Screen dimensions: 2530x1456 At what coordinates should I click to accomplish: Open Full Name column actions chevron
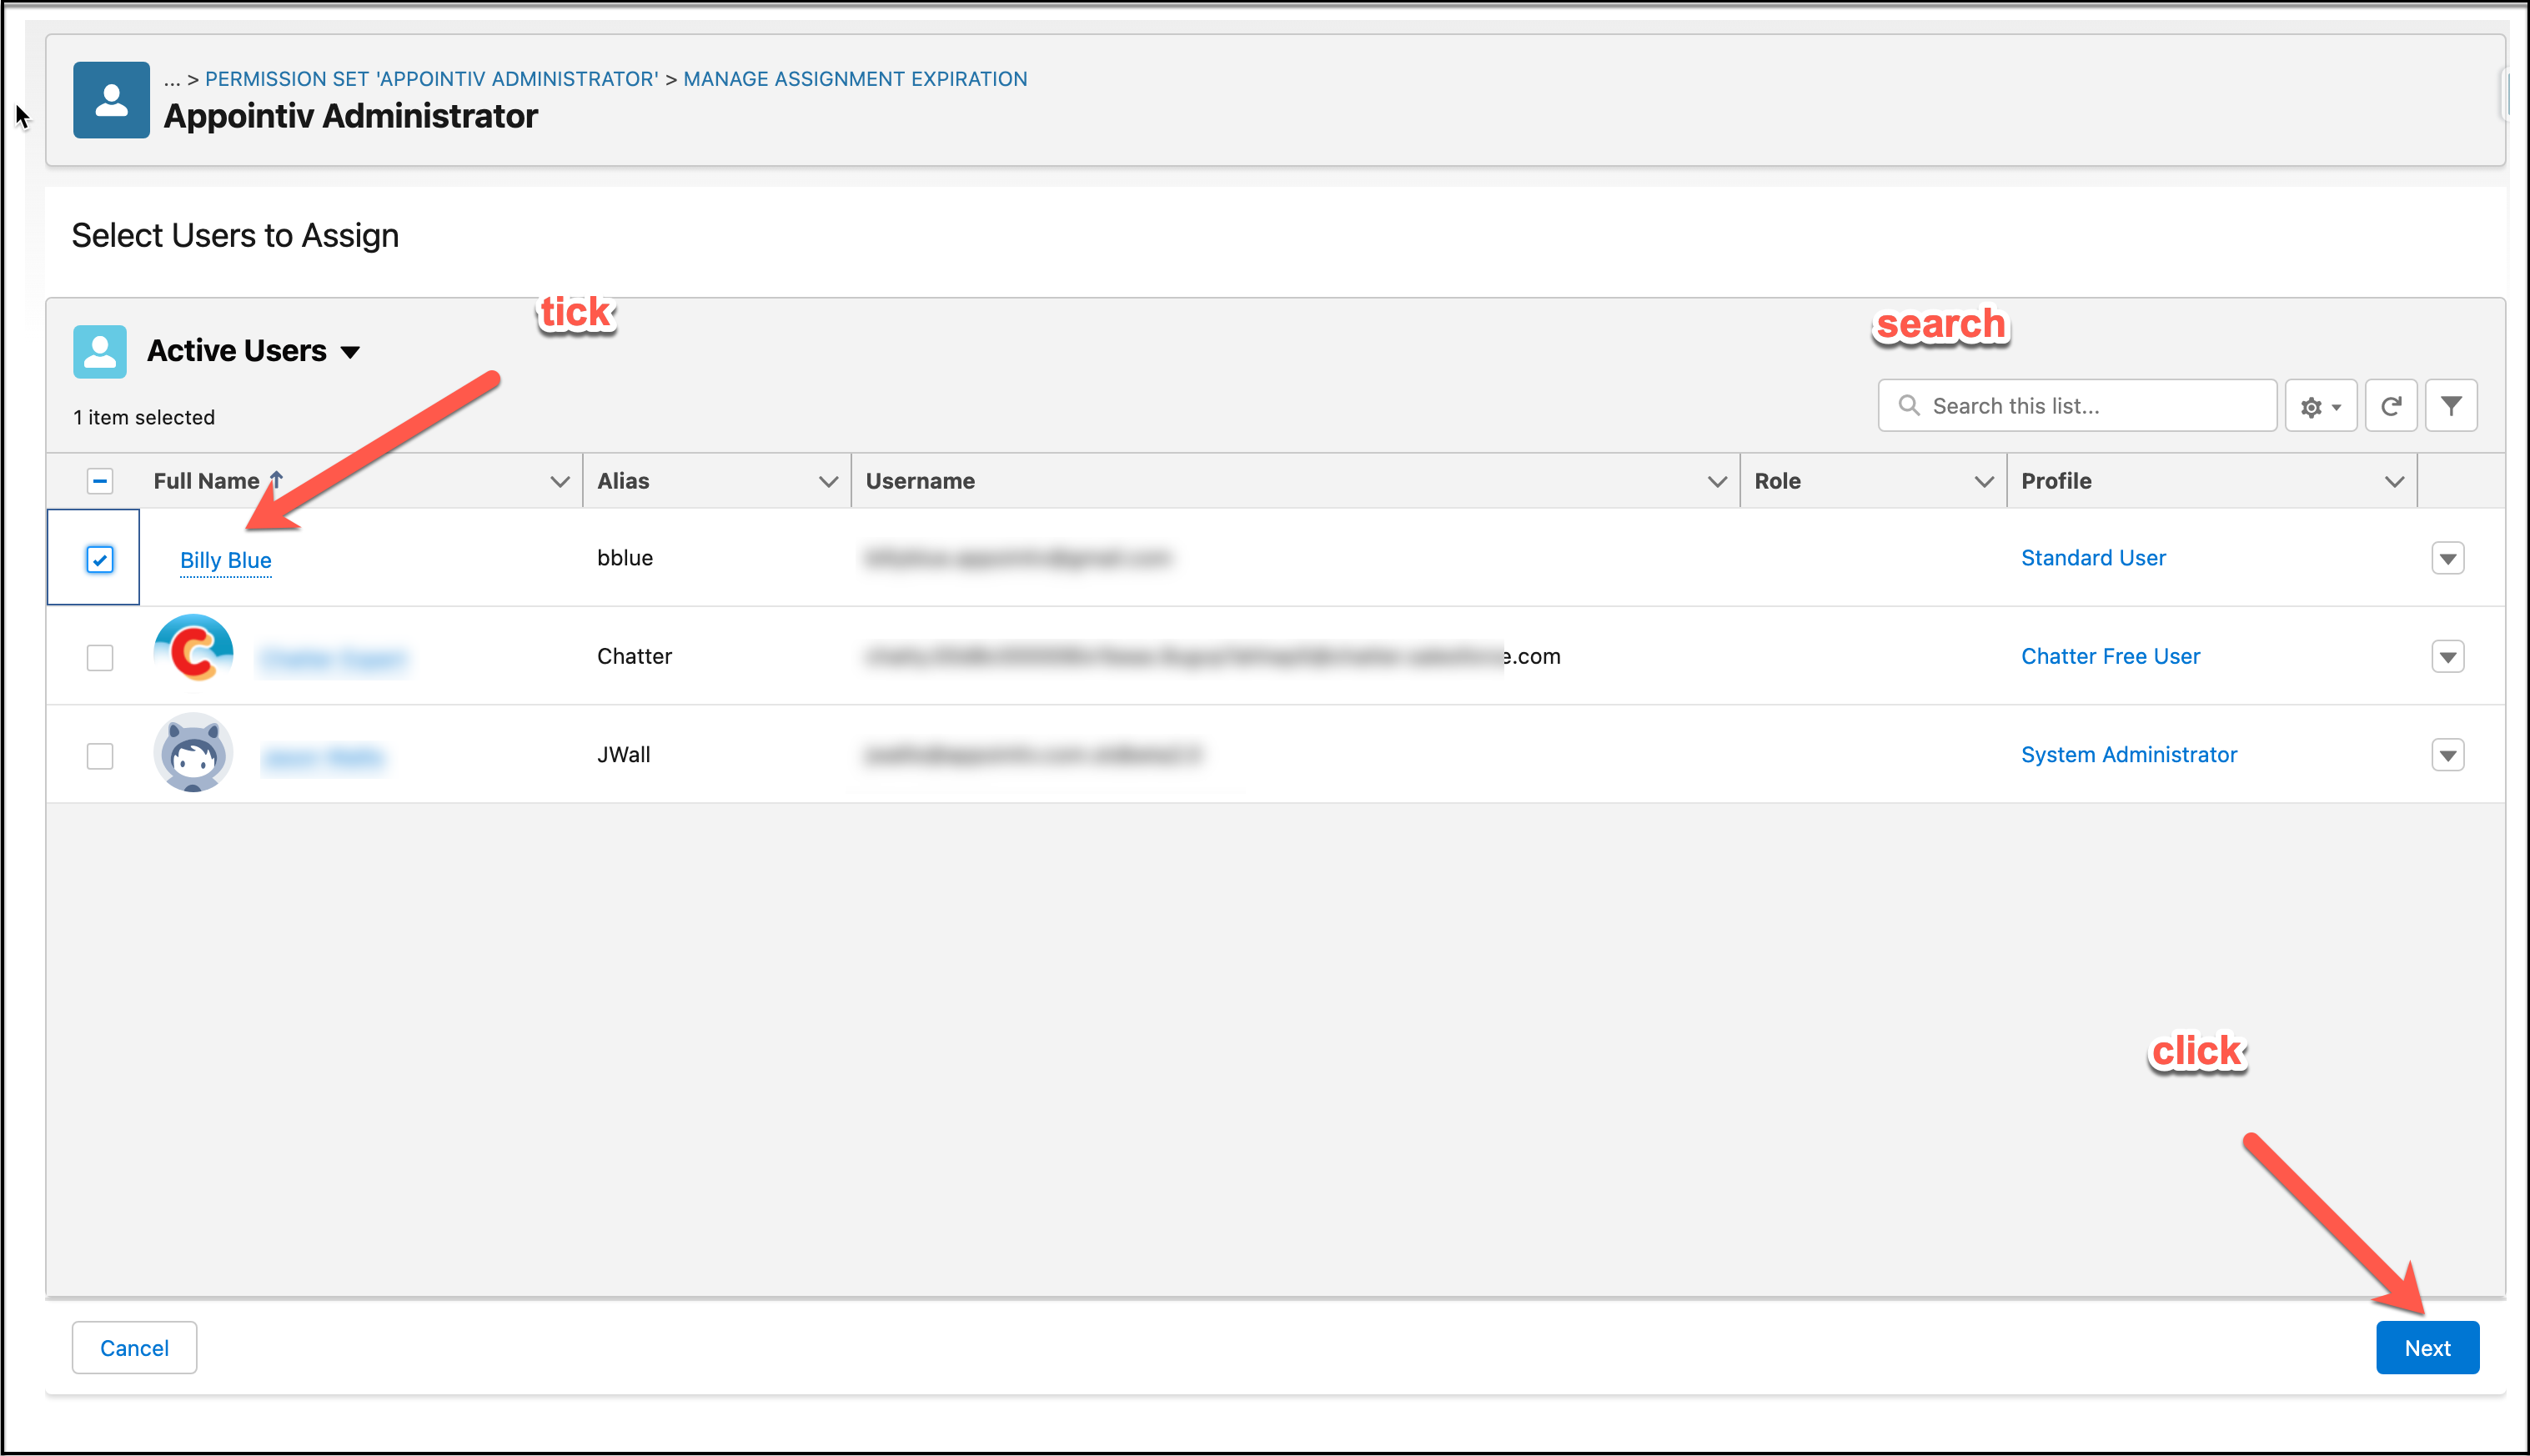coord(560,481)
